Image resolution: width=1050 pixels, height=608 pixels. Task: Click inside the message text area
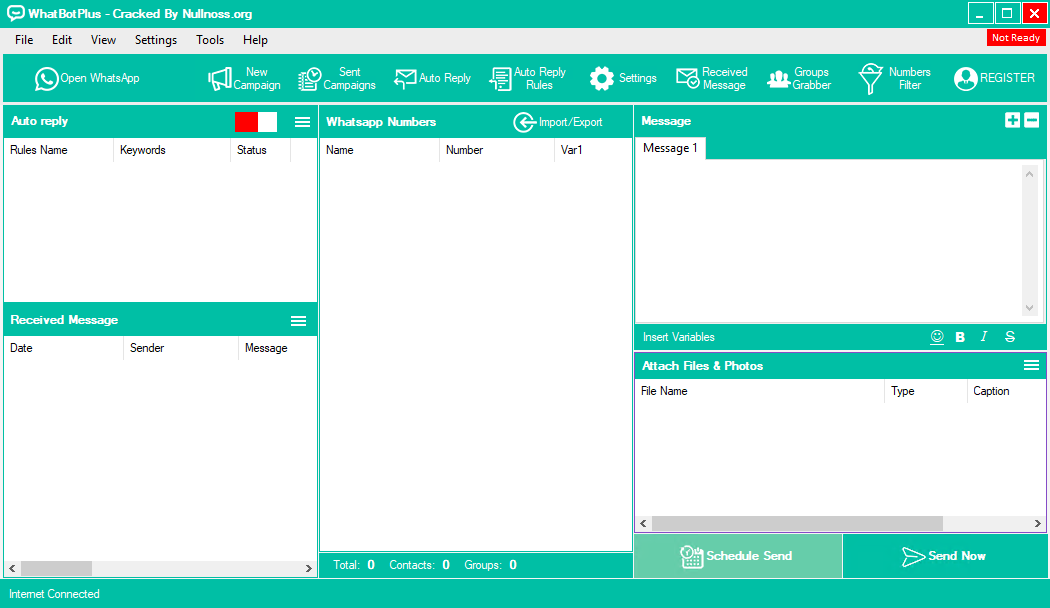click(828, 241)
